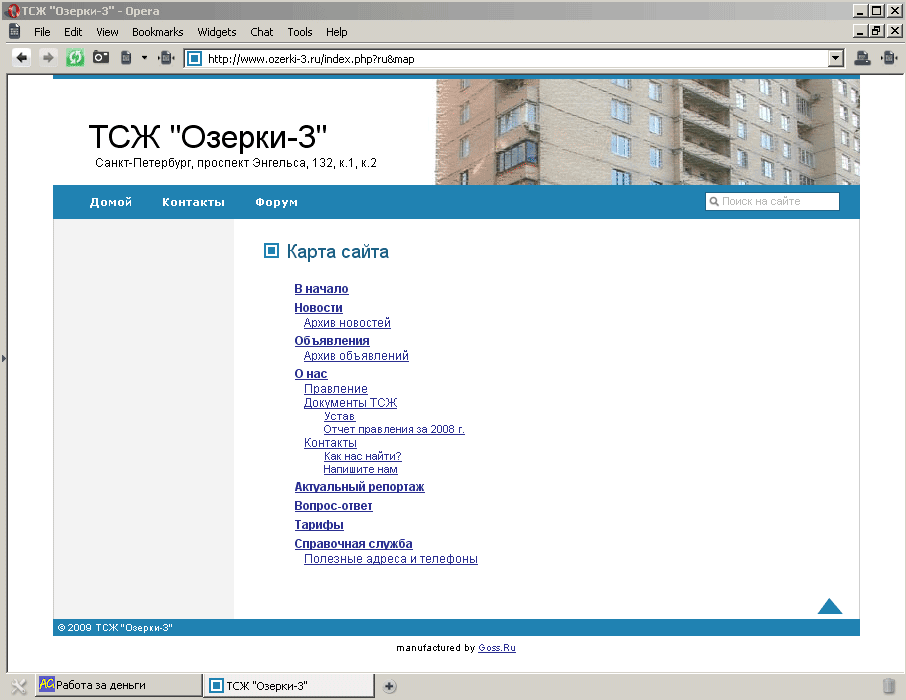The image size is (906, 700).
Task: Open the Новости link
Action: [318, 308]
